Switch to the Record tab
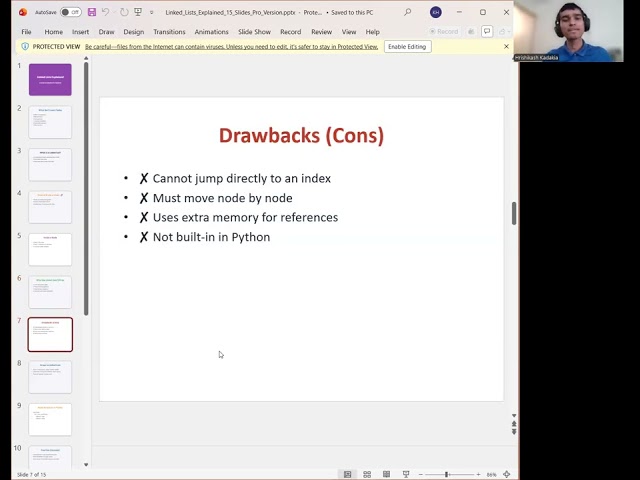 [x=291, y=32]
